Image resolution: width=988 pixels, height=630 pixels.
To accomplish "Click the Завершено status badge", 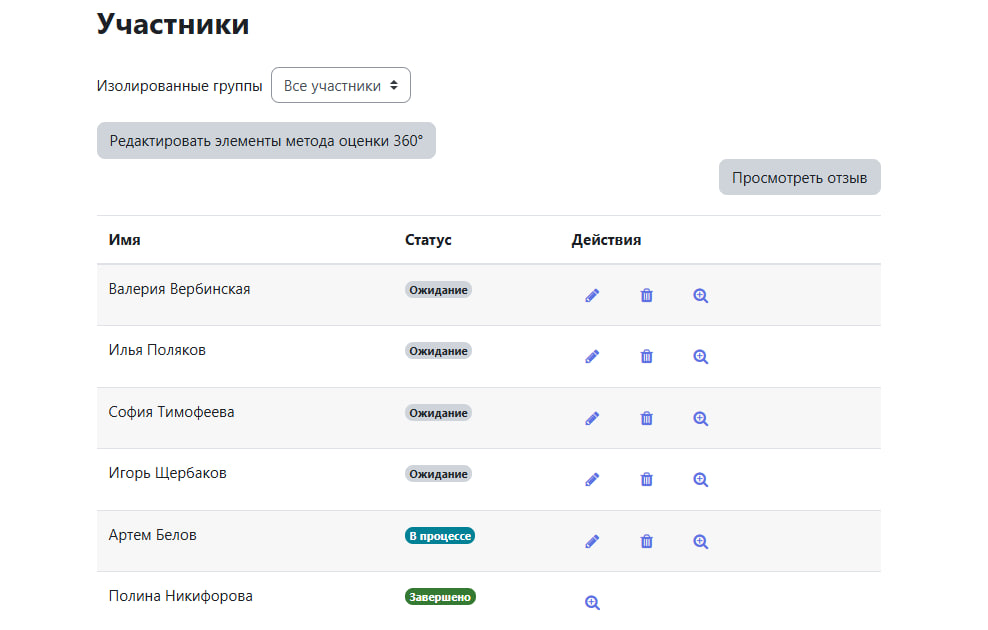I will click(440, 597).
